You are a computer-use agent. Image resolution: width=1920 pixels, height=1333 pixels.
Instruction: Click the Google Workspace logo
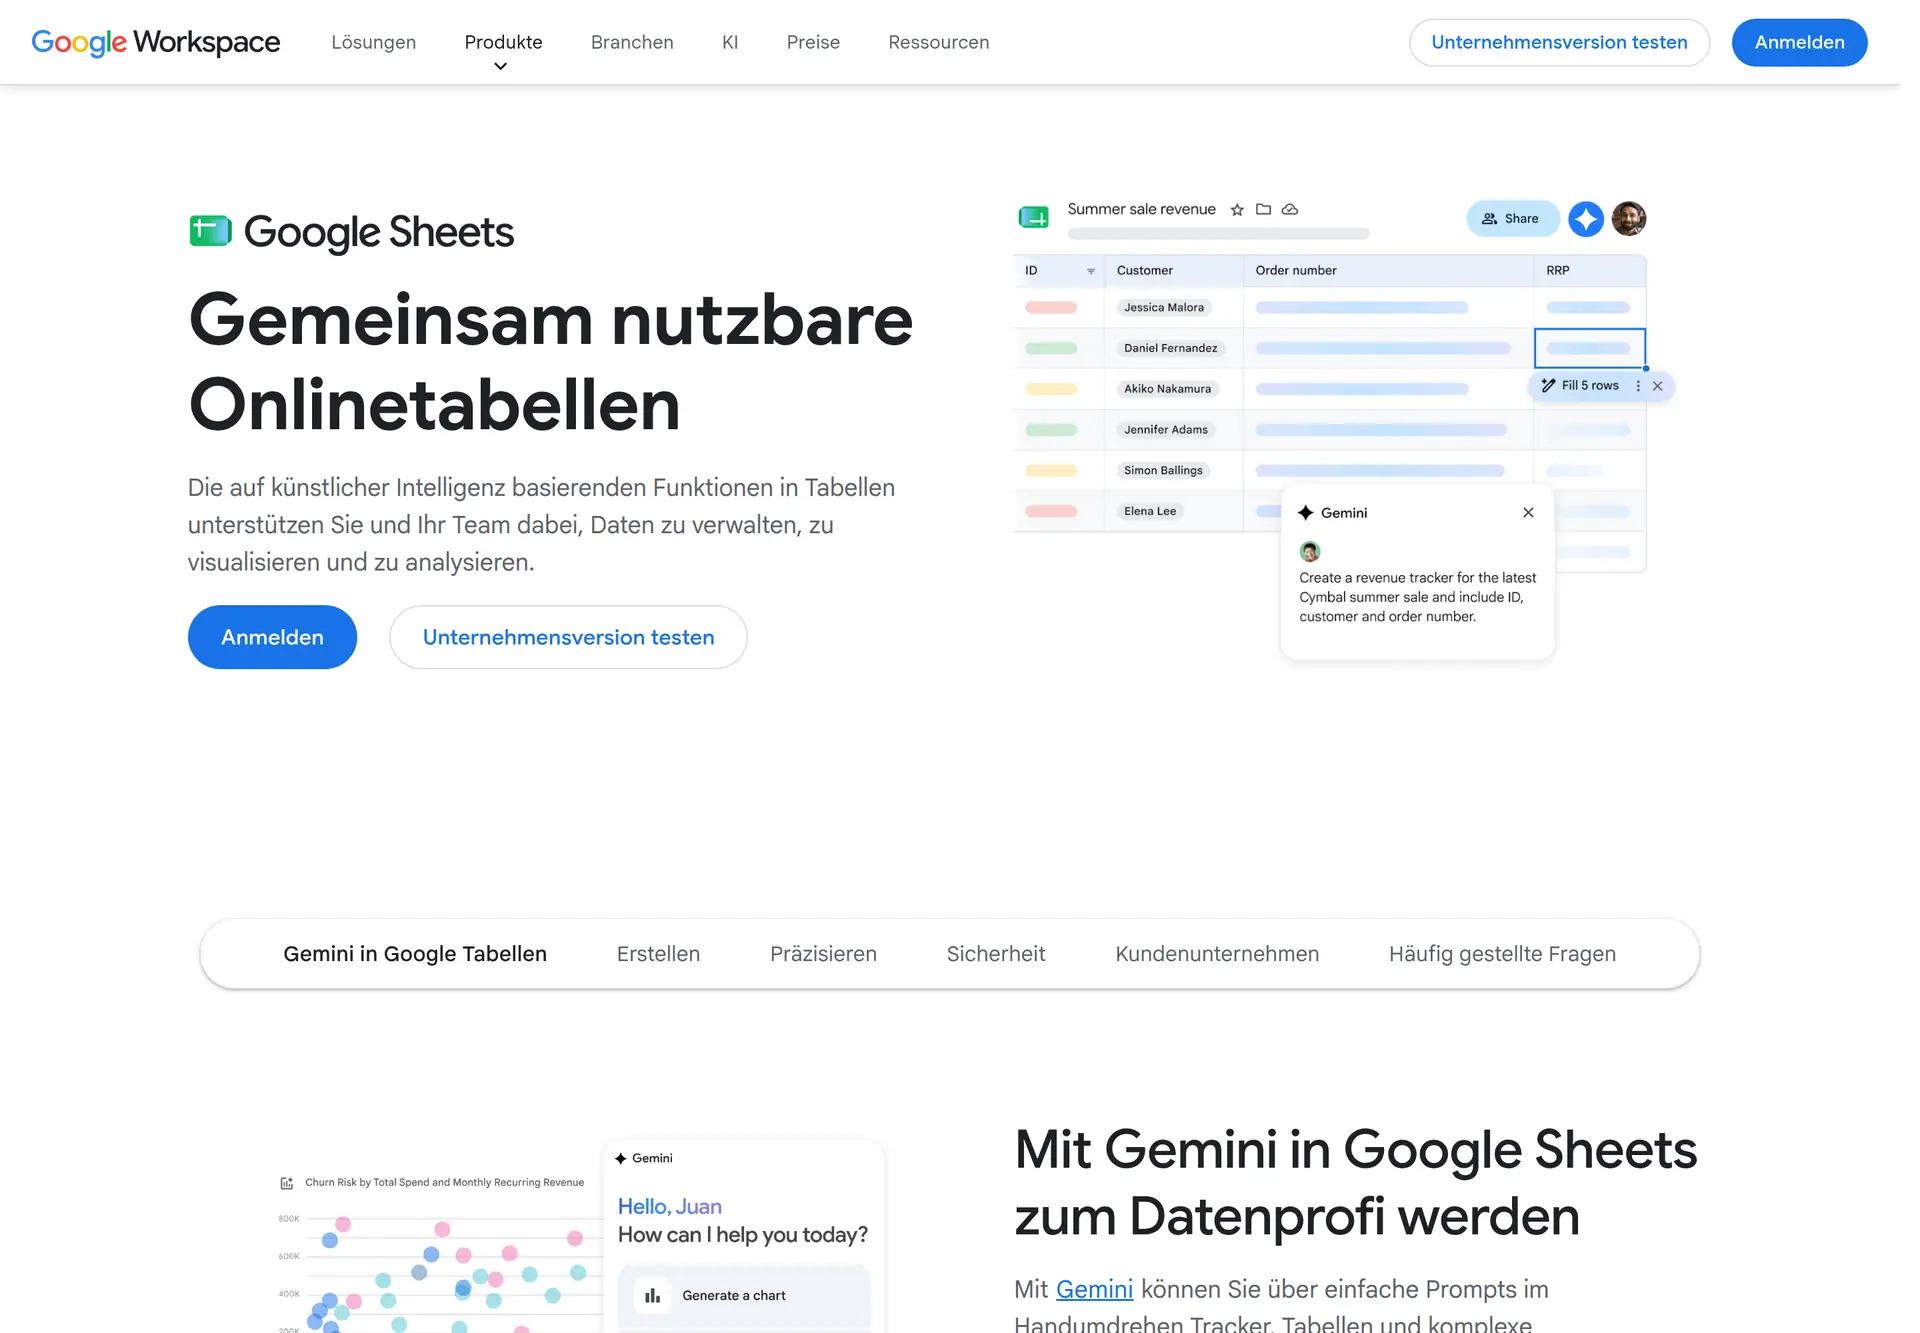(x=156, y=42)
